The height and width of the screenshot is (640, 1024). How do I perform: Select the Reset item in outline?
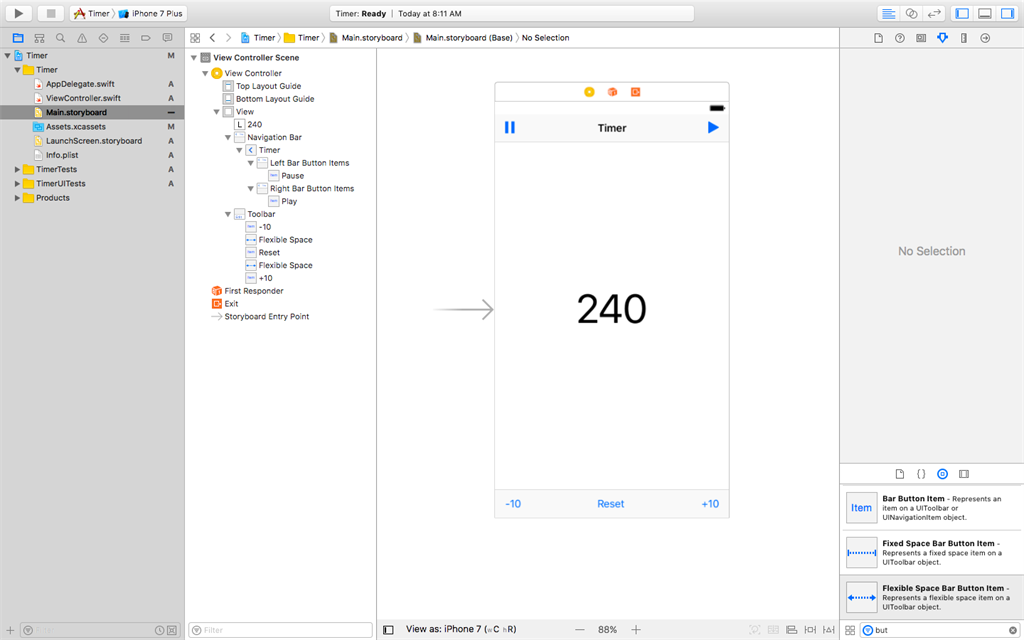pyautogui.click(x=269, y=253)
